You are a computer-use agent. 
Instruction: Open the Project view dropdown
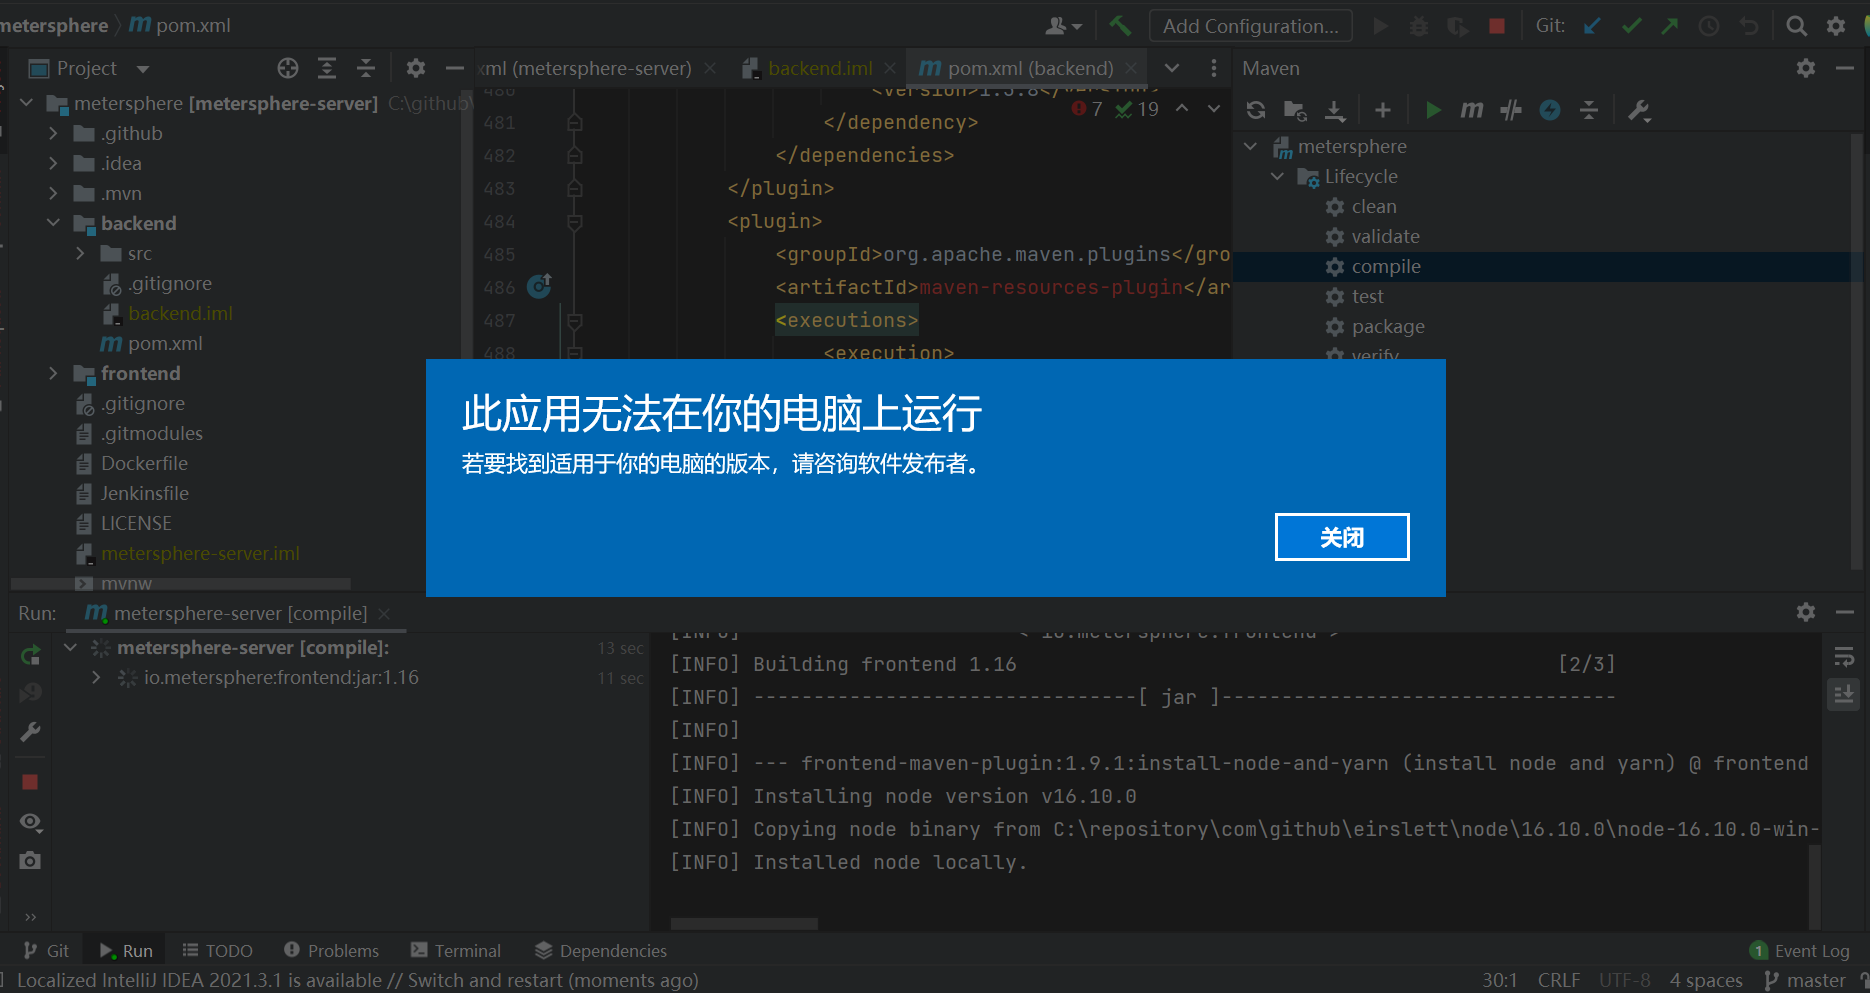143,69
